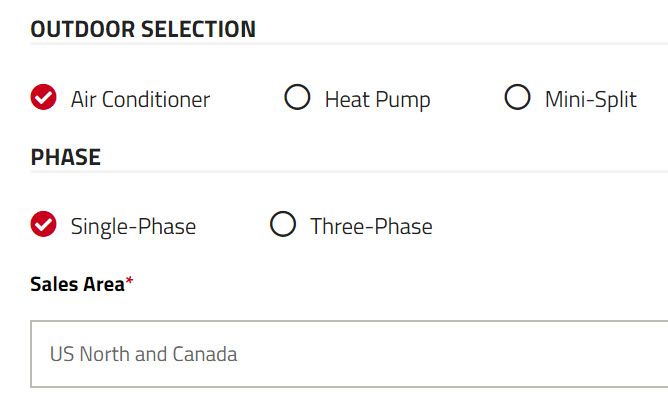Click the red checkmark beside Single-Phase

pos(43,224)
